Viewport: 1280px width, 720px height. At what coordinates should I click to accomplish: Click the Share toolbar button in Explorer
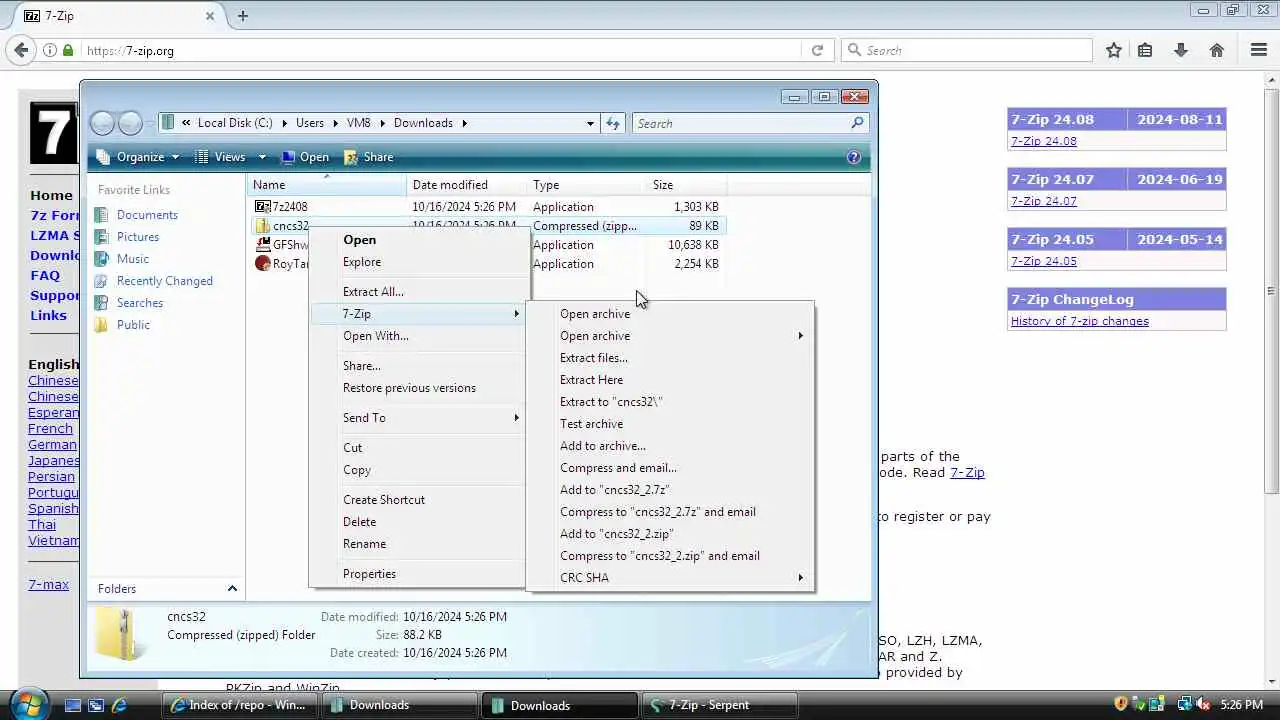(x=369, y=157)
